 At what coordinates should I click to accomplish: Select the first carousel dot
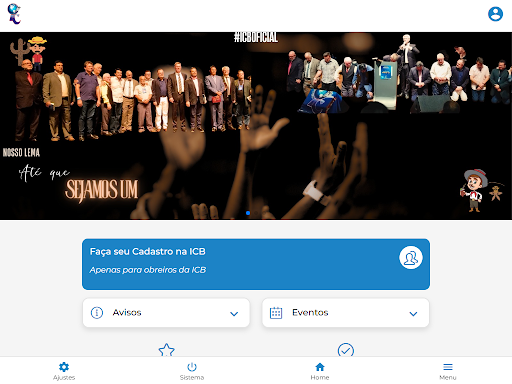point(248,213)
